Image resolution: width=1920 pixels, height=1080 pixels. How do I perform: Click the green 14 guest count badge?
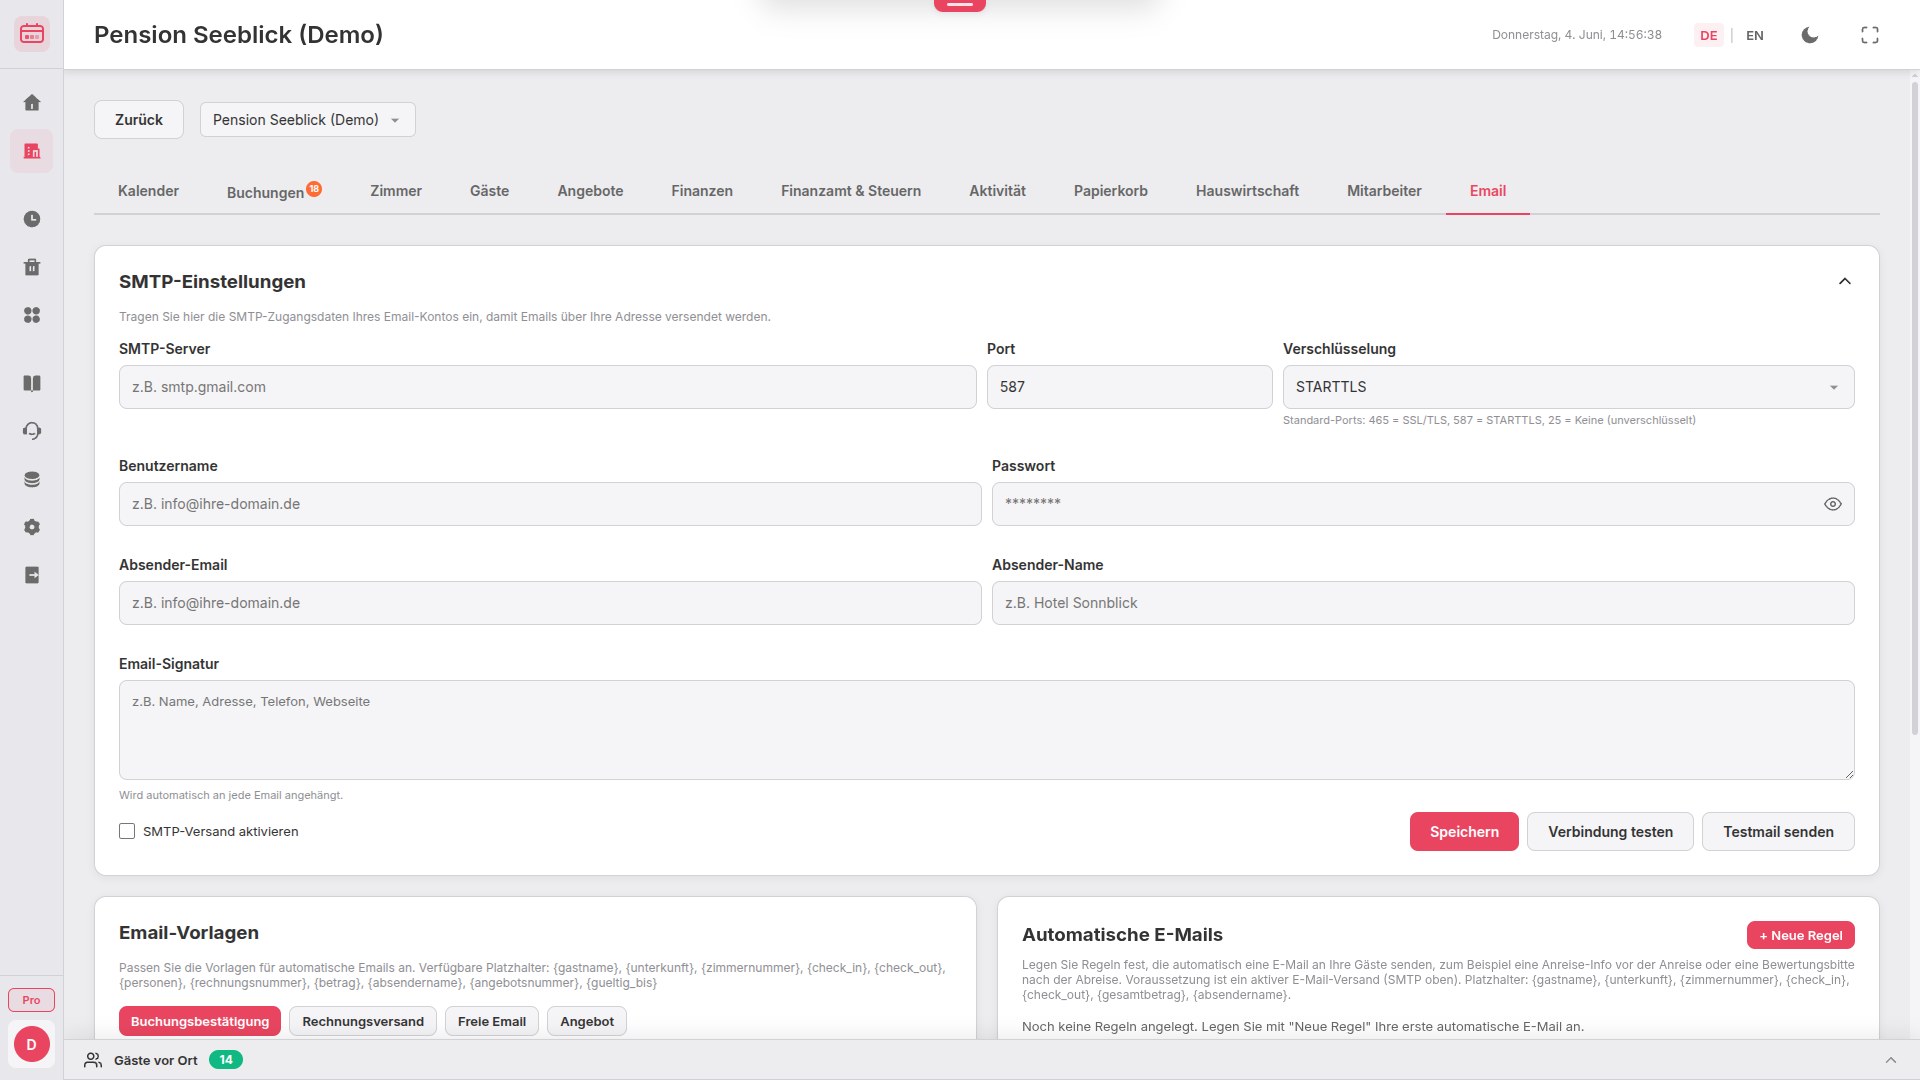pyautogui.click(x=226, y=1060)
